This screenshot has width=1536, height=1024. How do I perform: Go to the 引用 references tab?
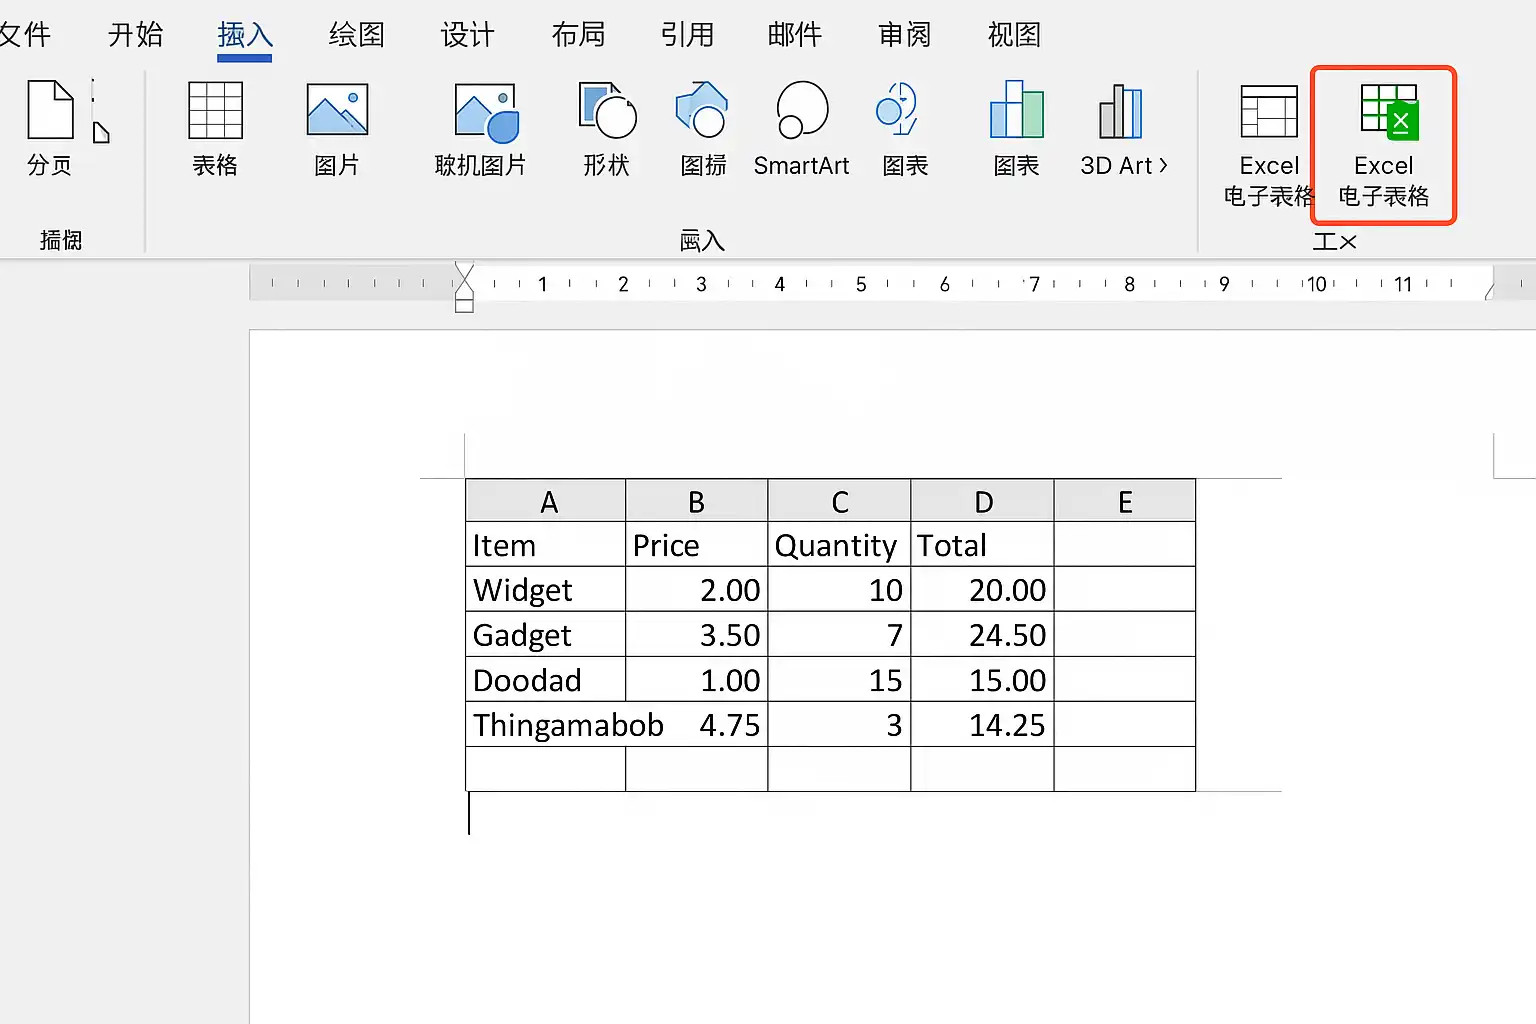(x=687, y=35)
